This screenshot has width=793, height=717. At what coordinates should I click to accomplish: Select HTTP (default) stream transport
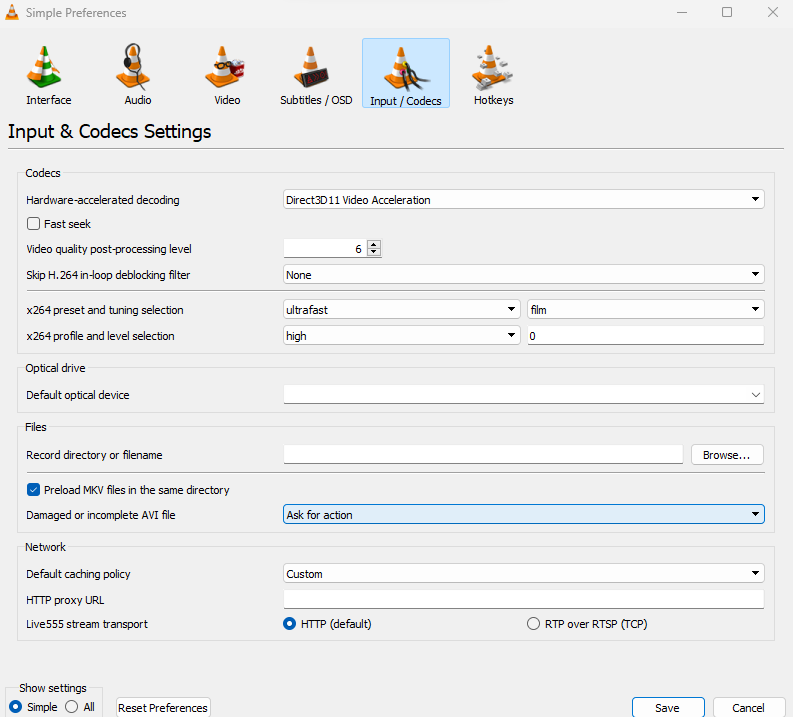tap(289, 623)
